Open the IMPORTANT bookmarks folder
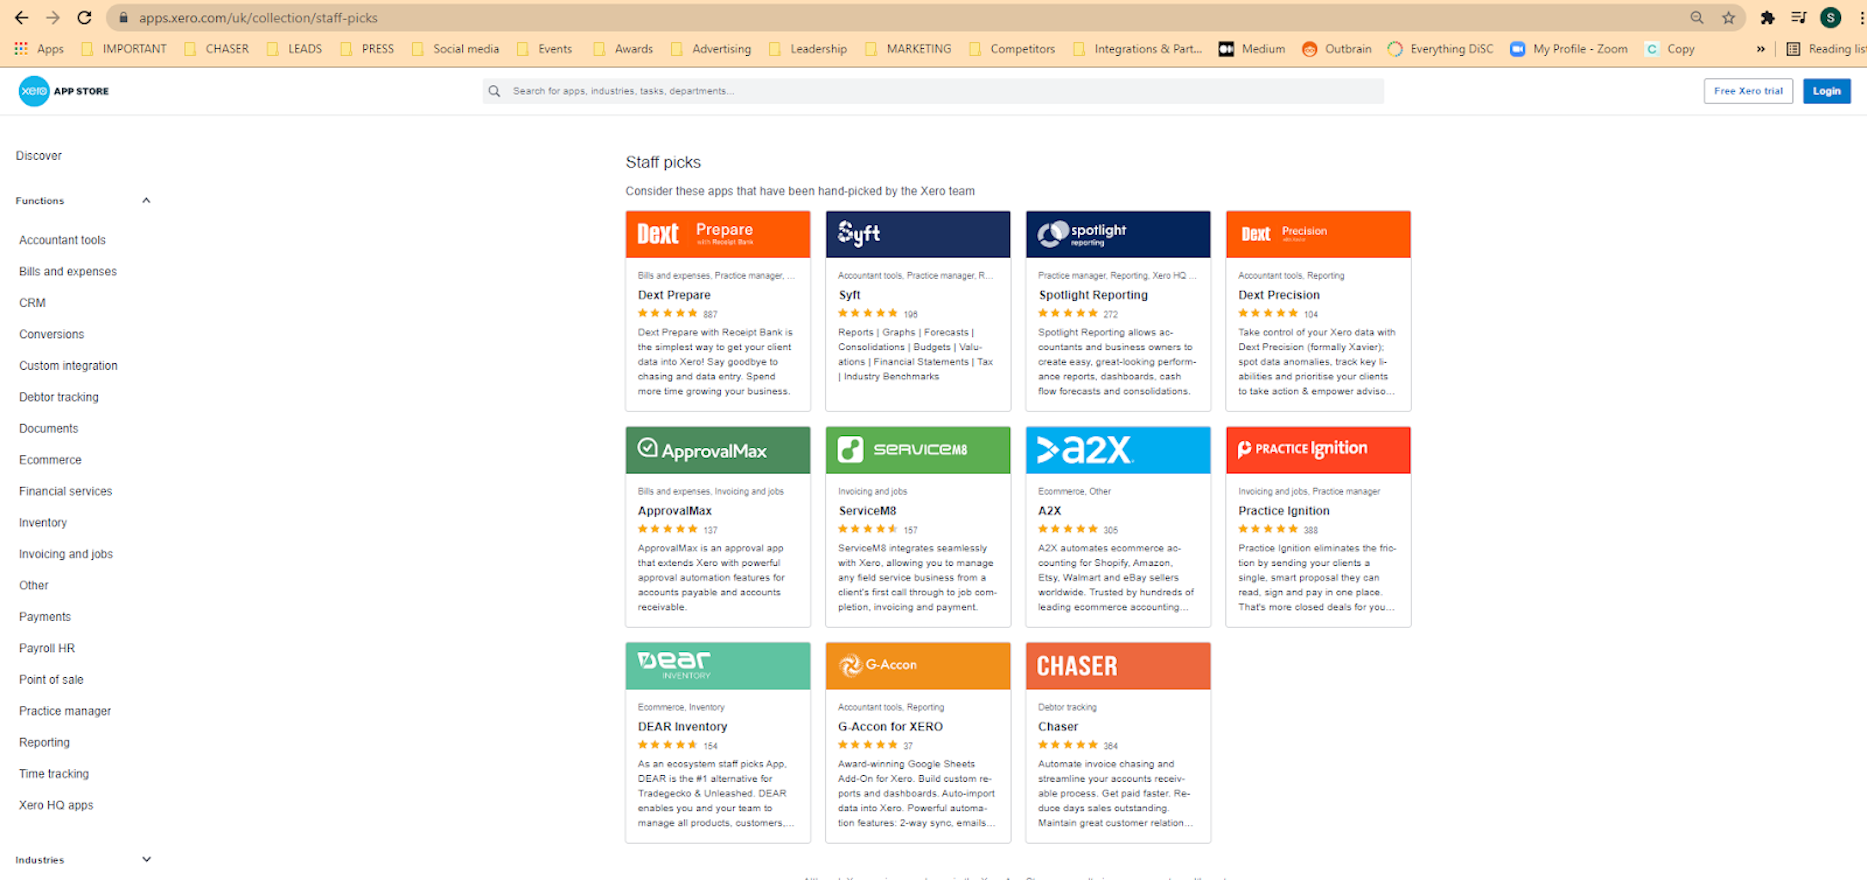1867x880 pixels. [x=124, y=49]
